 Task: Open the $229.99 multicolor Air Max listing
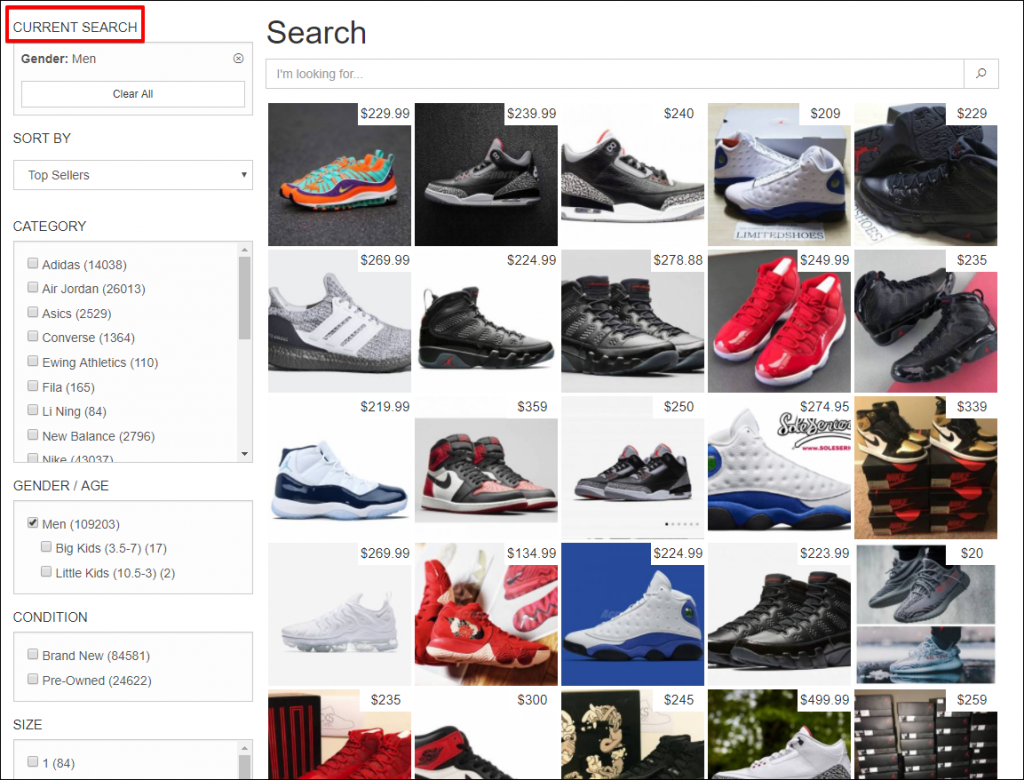tap(340, 174)
